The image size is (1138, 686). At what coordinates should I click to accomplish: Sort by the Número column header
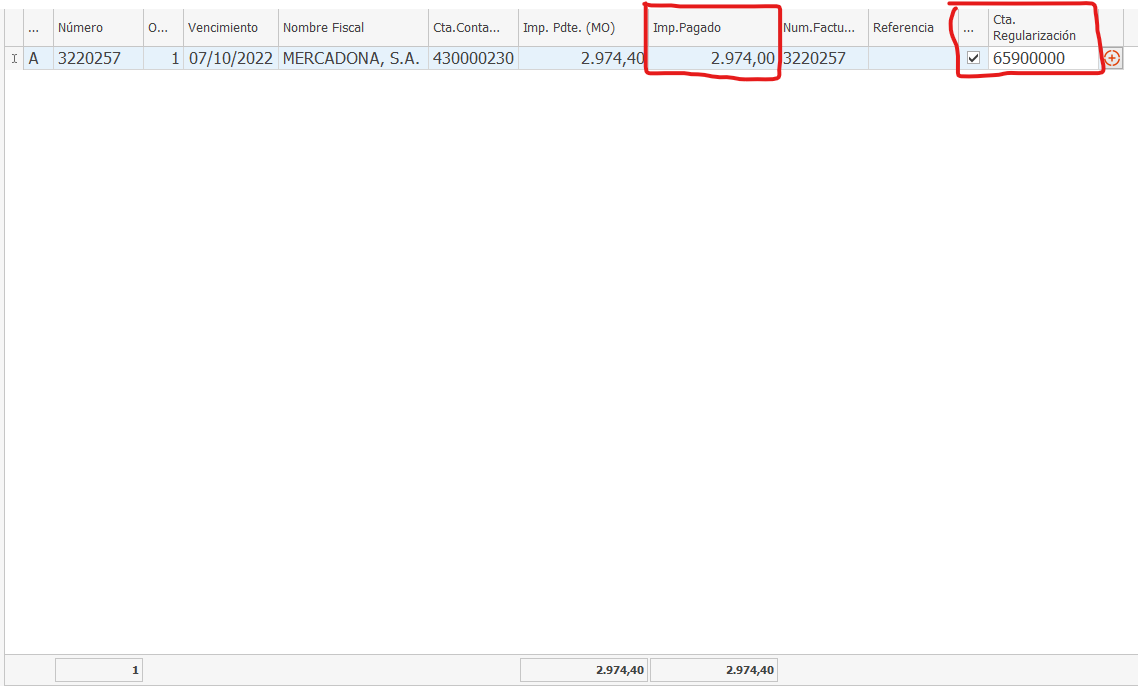coord(97,28)
